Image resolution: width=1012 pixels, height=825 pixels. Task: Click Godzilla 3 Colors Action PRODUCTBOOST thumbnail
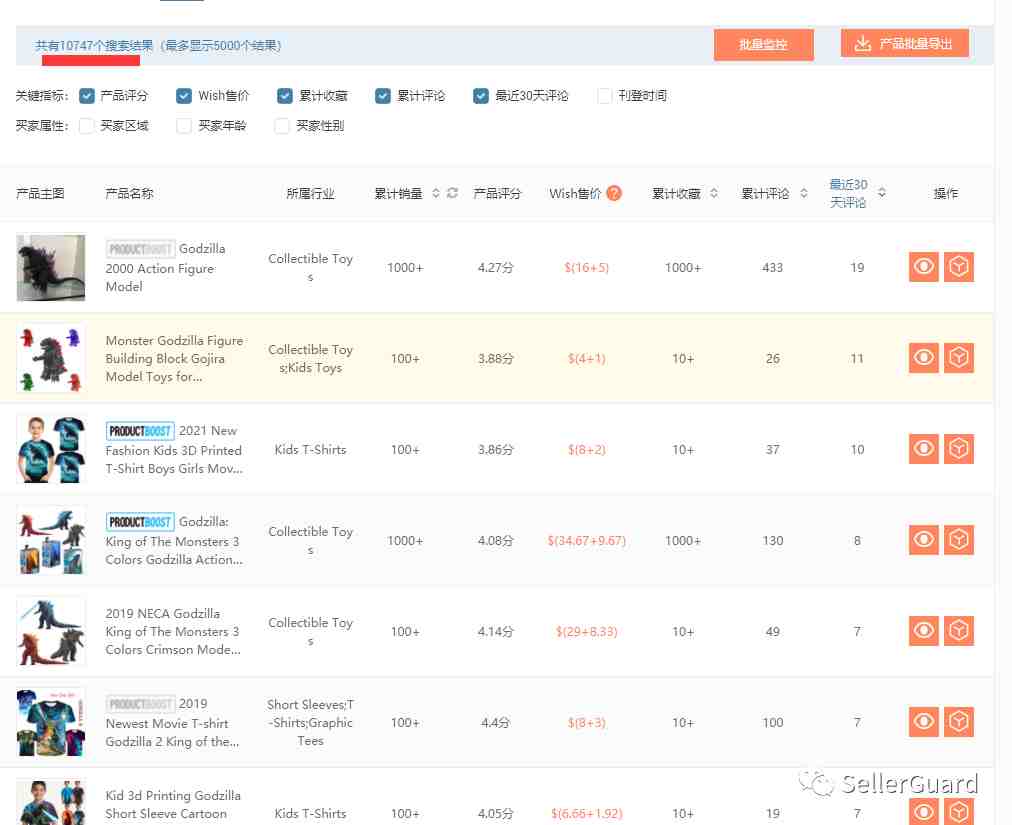point(51,540)
